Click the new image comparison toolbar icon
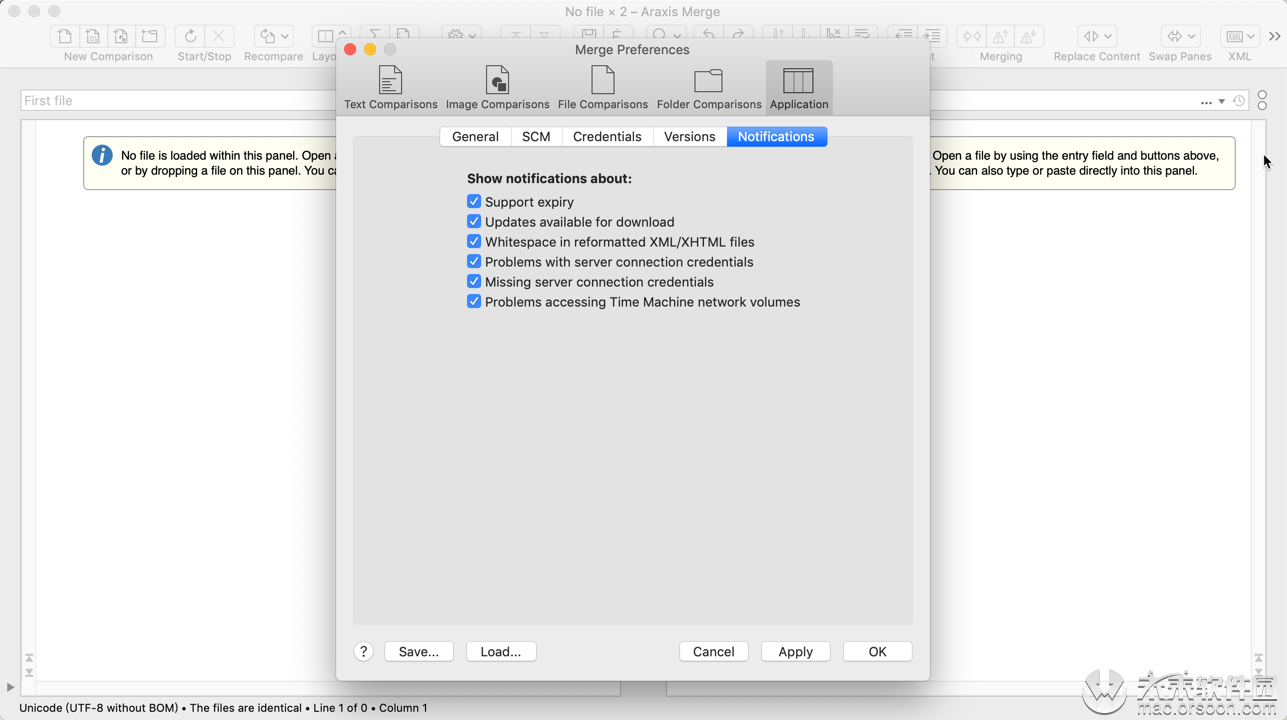Screen dimensions: 1287x720 click(121, 36)
